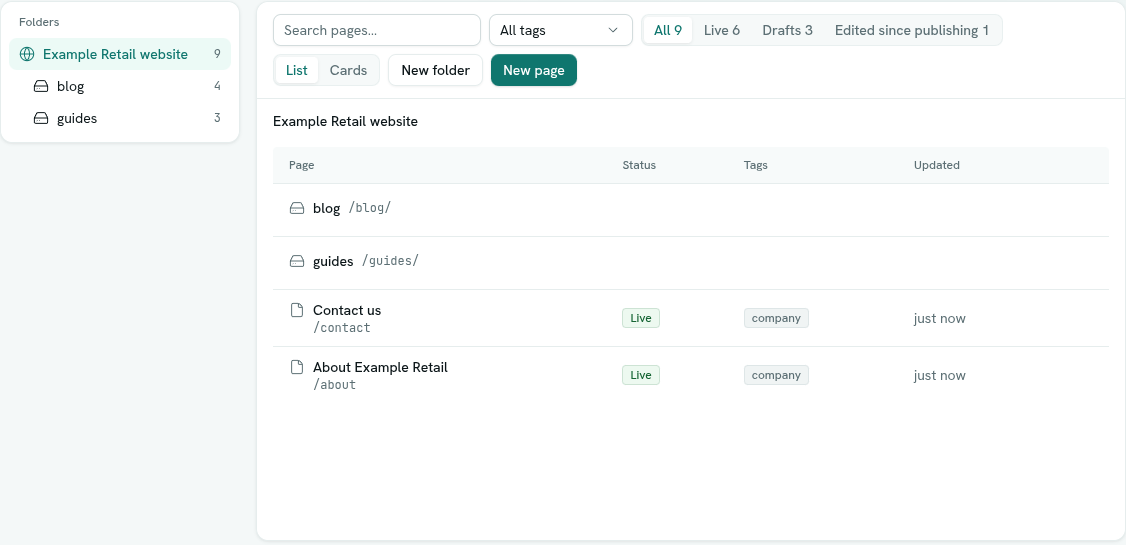The height and width of the screenshot is (545, 1126).
Task: Switch to Cards view
Action: [348, 70]
